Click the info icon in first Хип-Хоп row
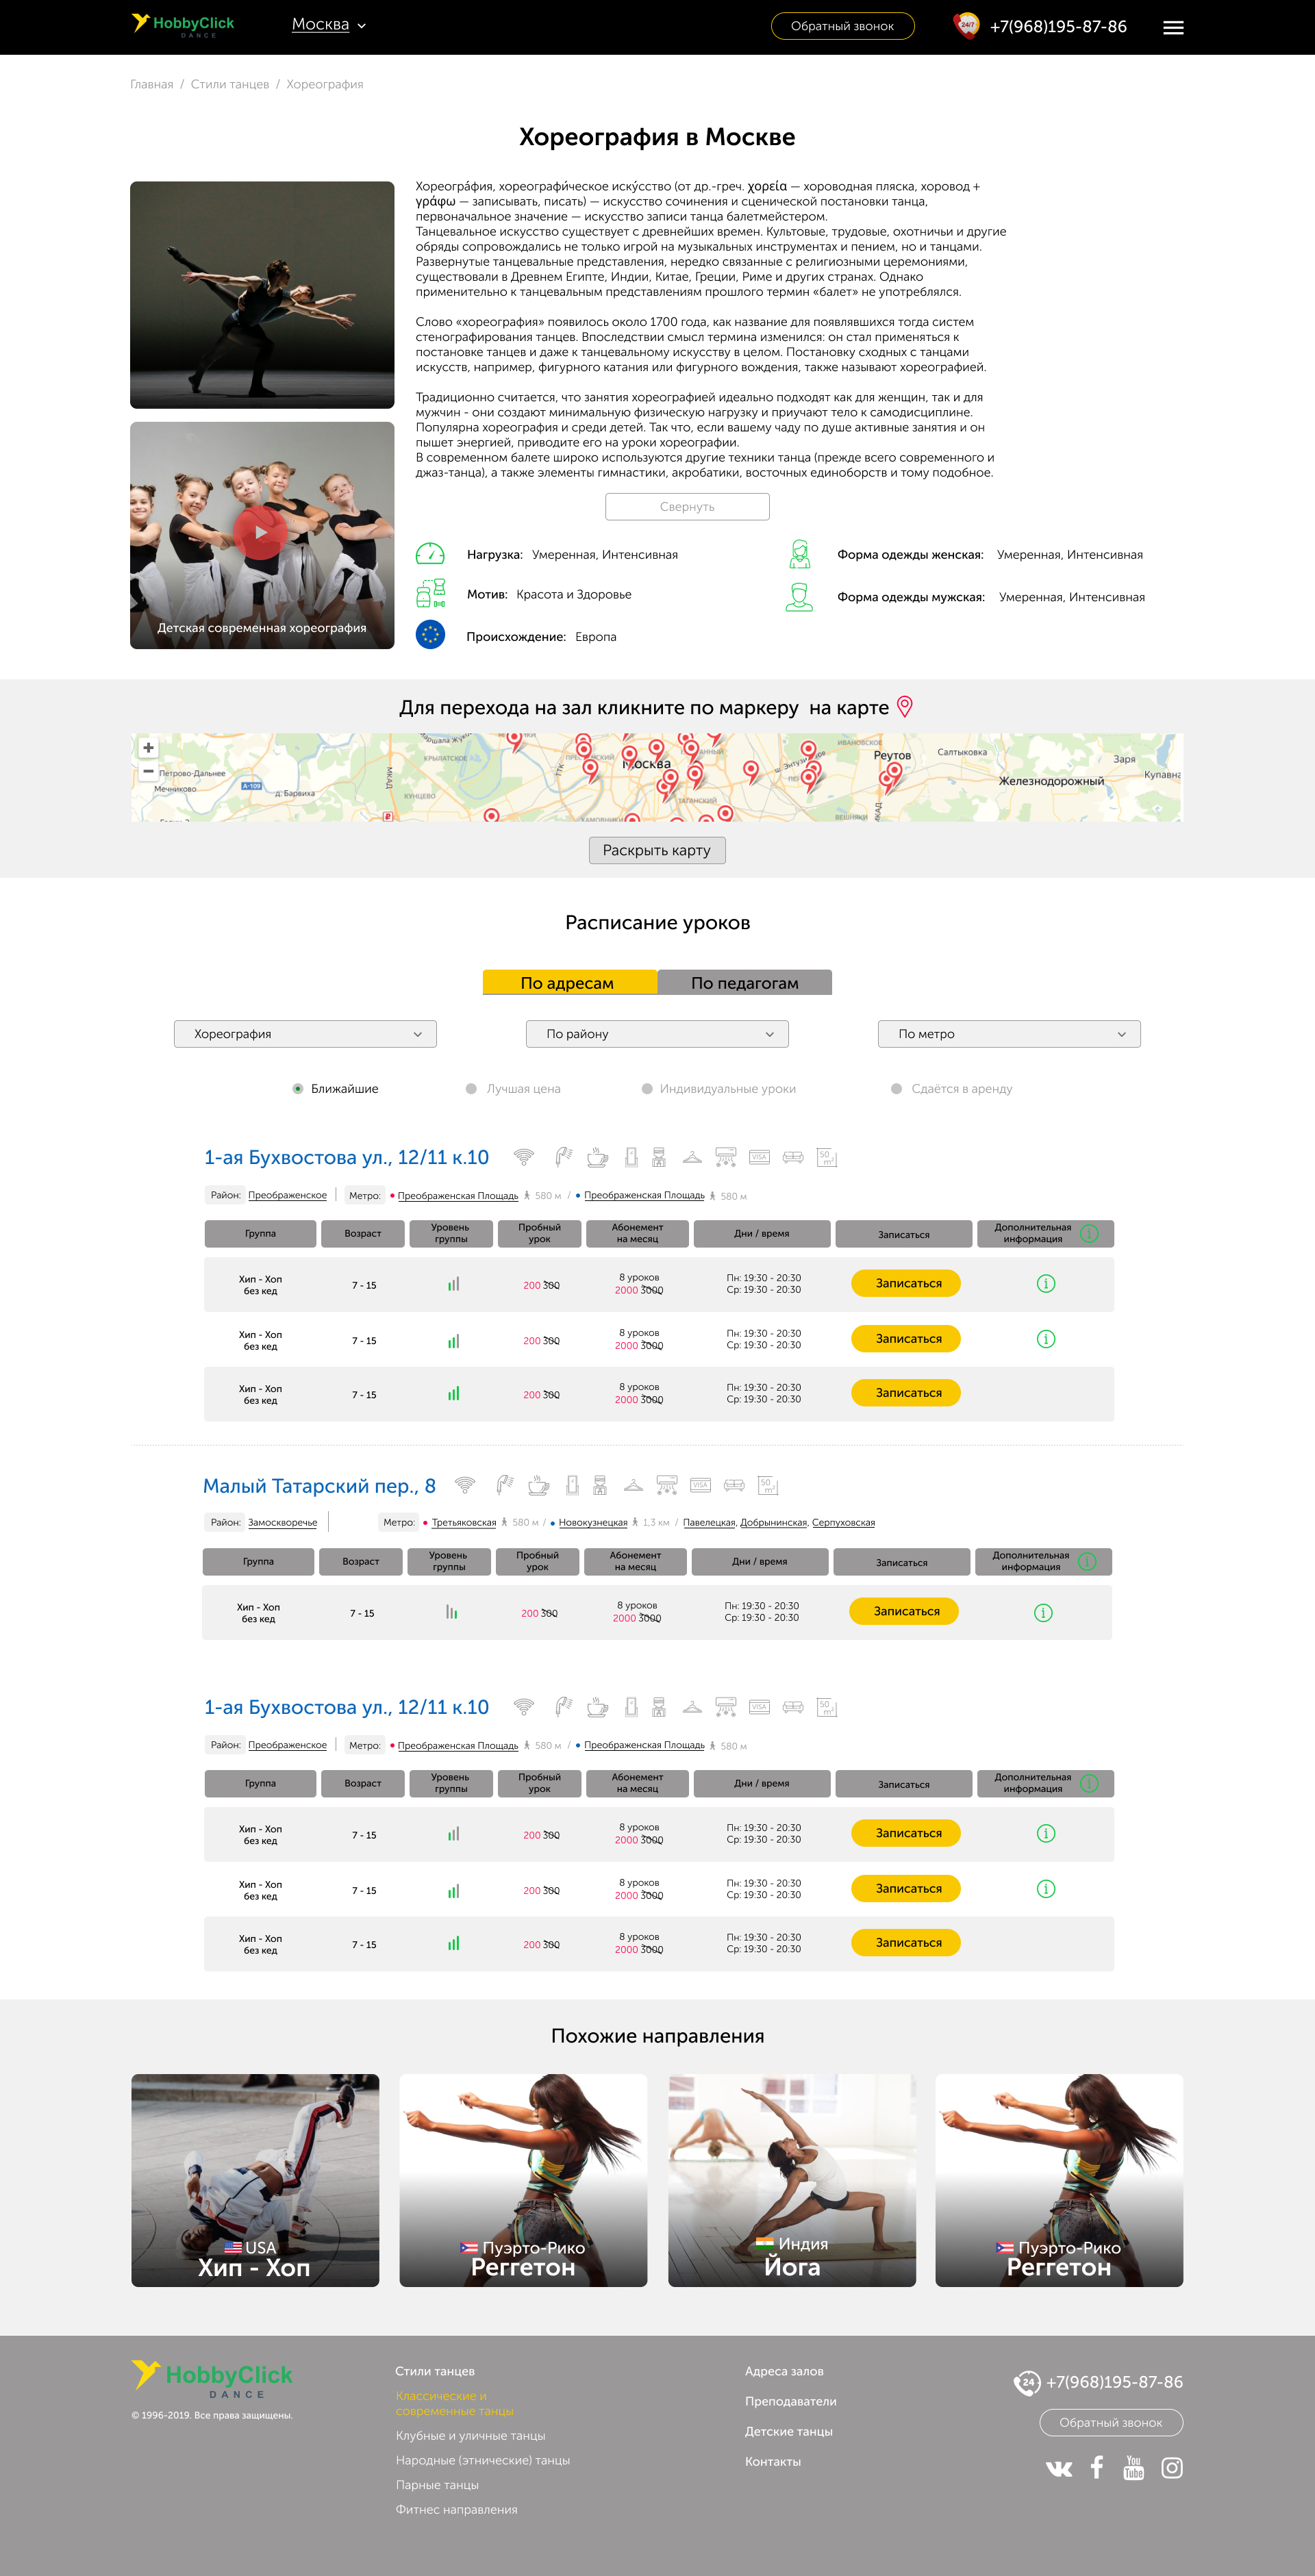This screenshot has height=2576, width=1315. point(1045,1283)
